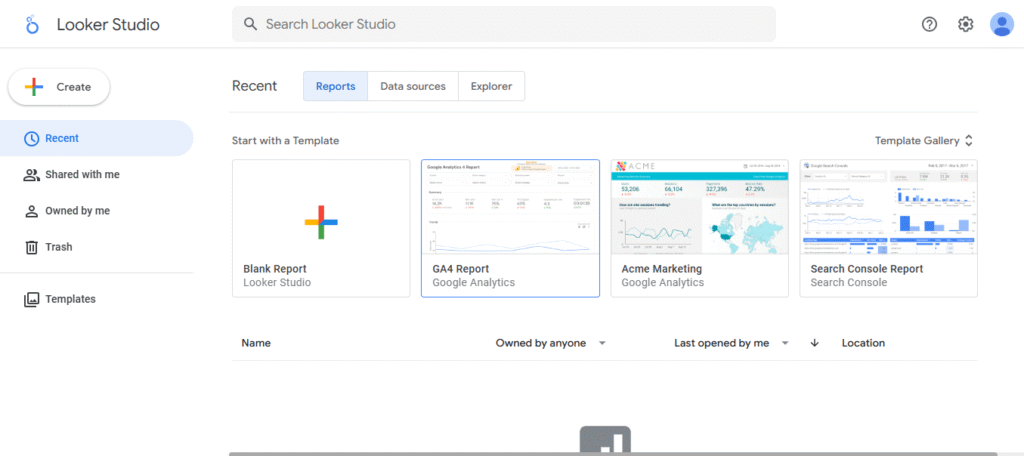Click the Looker Studio logo icon
This screenshot has width=1024, height=456.
(32, 25)
